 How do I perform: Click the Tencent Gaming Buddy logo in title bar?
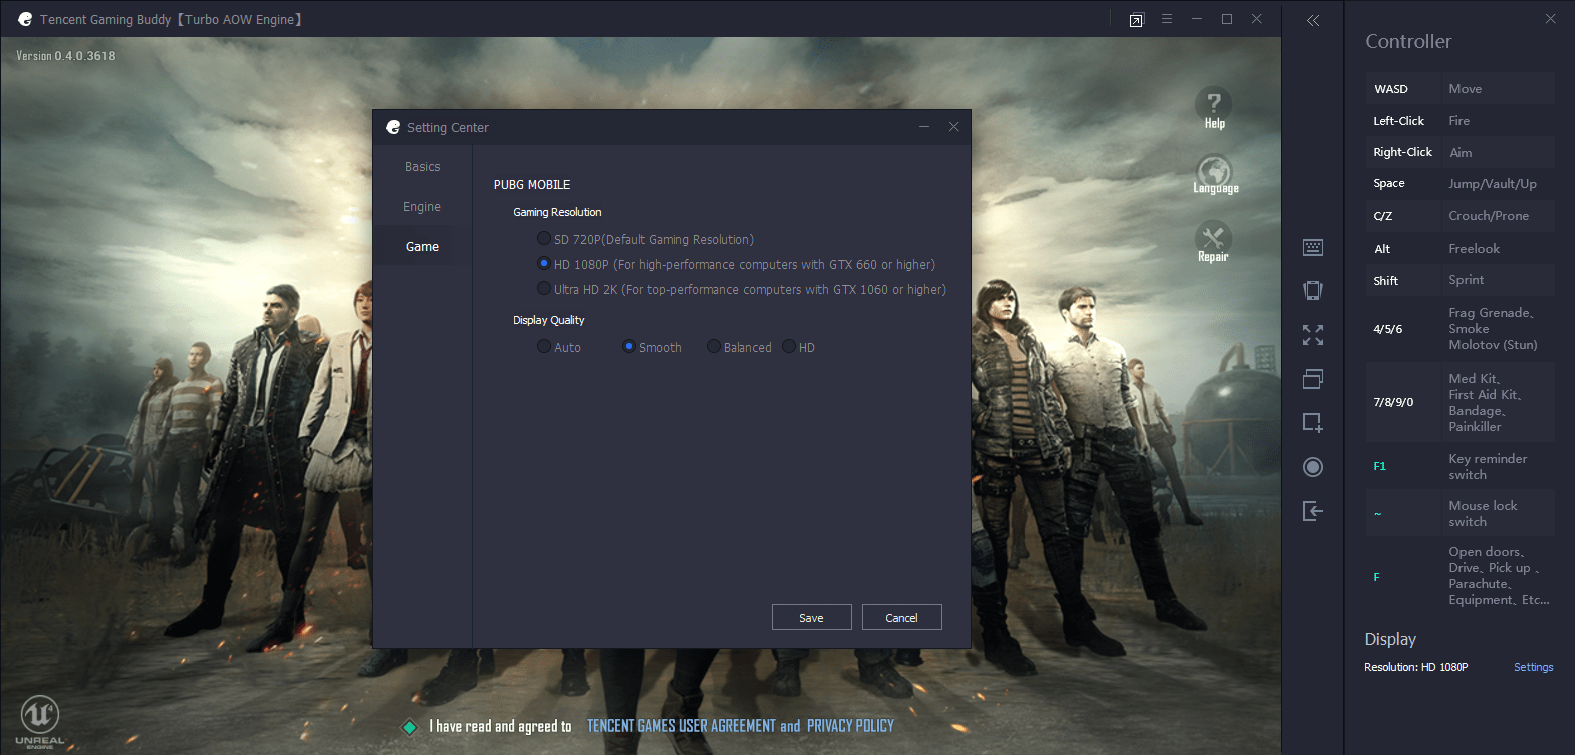tap(25, 19)
